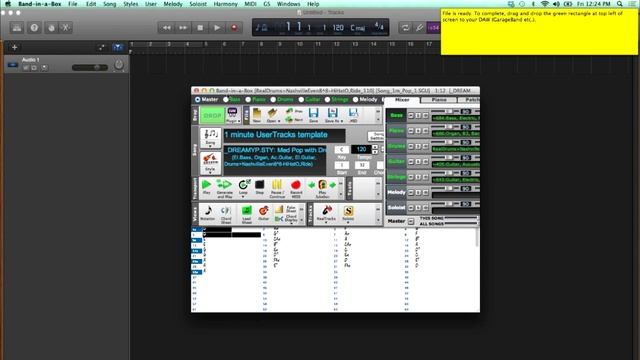This screenshot has height=360, width=640.
Task: Switch to the Mixer tab
Action: (x=402, y=100)
